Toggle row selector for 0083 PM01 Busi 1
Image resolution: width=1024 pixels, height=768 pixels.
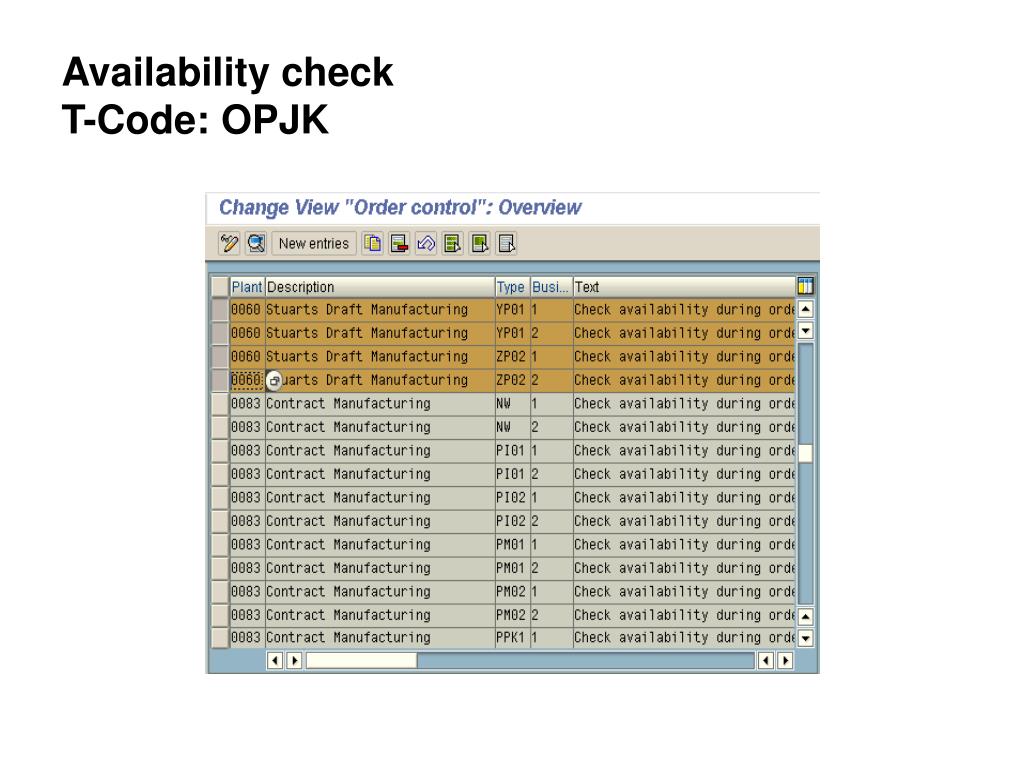point(219,545)
